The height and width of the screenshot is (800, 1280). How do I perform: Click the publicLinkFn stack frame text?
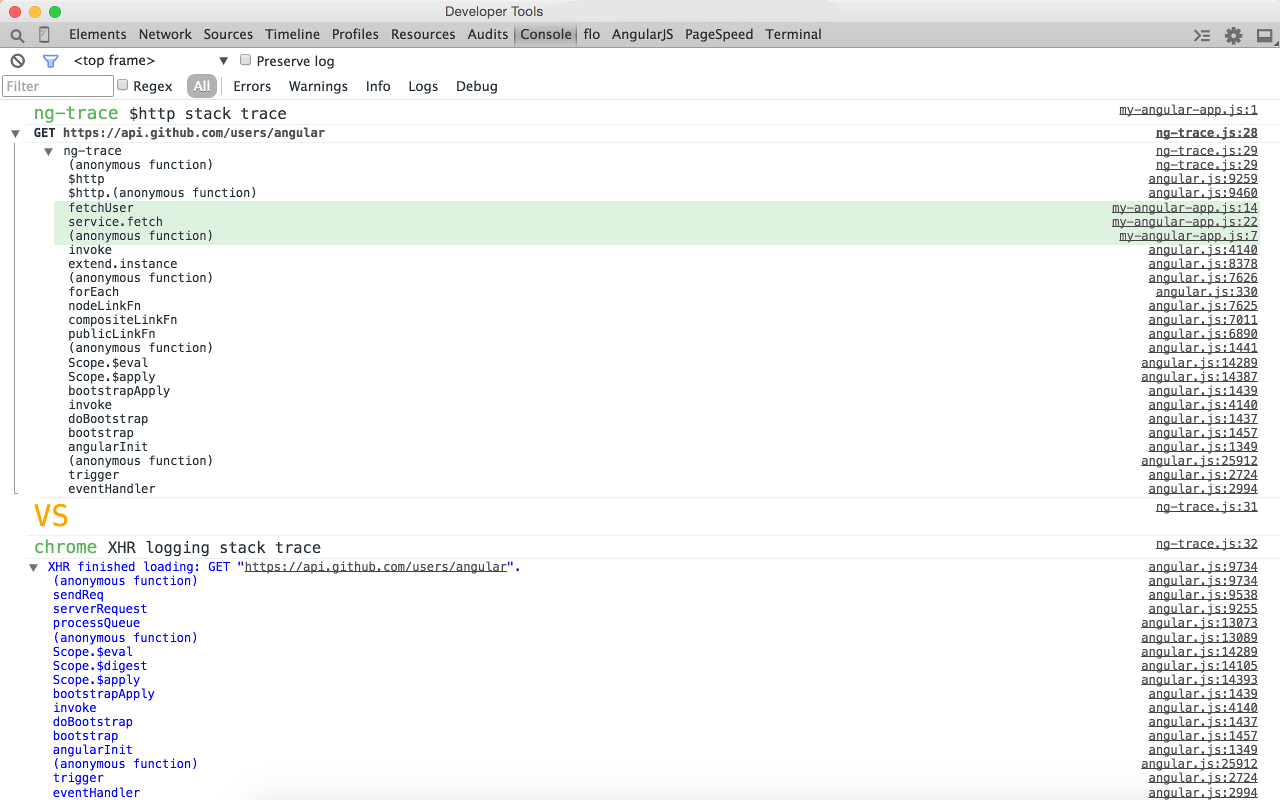[x=111, y=334]
